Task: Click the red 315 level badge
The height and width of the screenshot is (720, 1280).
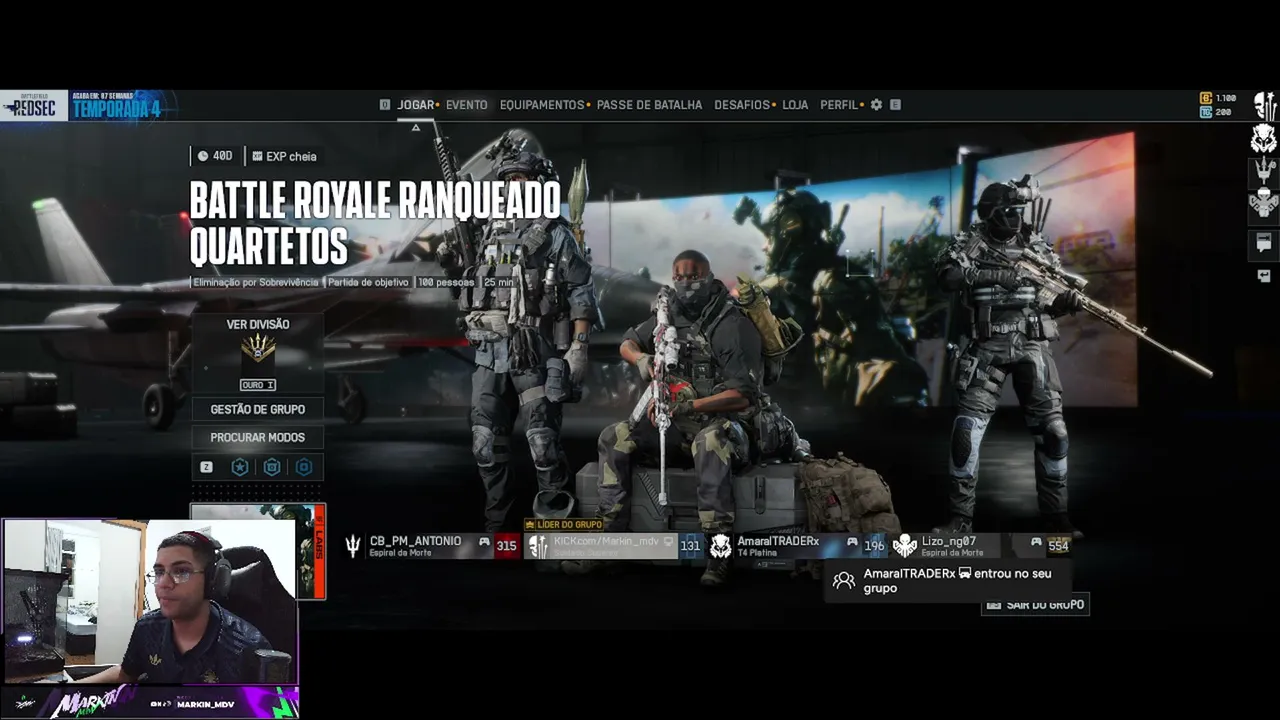Action: pos(507,546)
